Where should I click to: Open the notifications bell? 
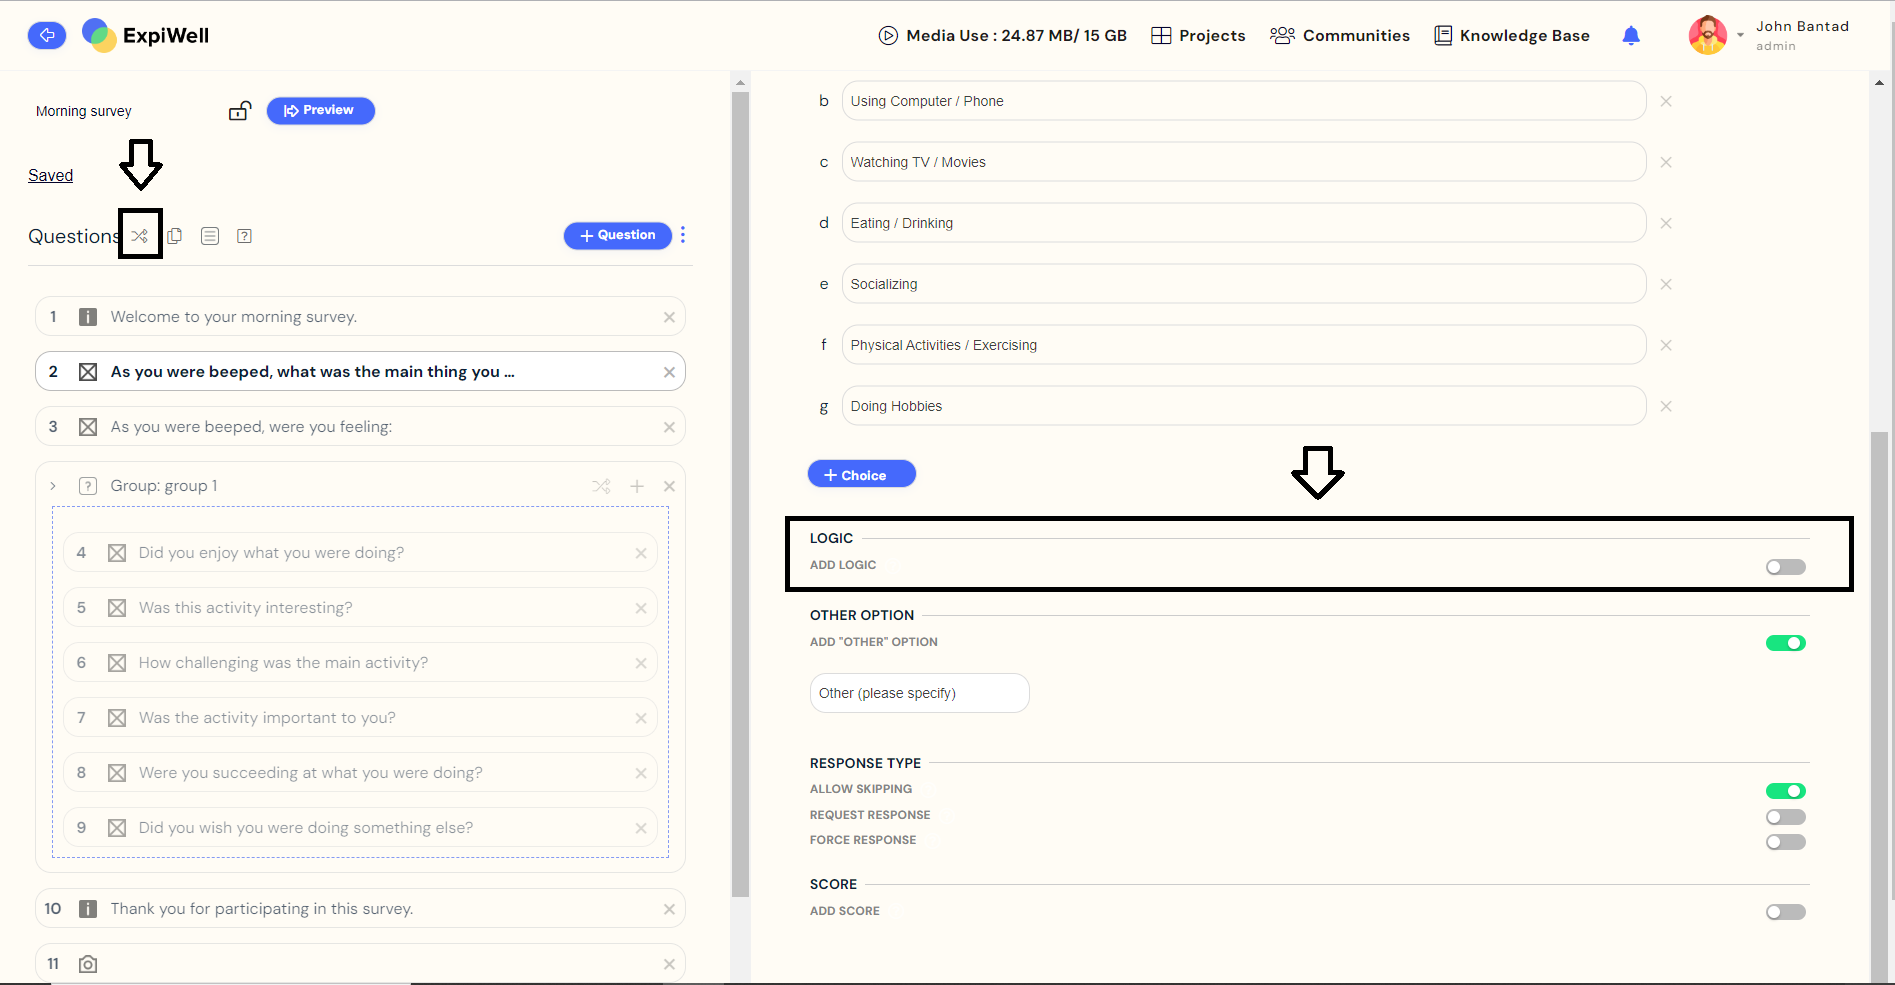point(1630,36)
